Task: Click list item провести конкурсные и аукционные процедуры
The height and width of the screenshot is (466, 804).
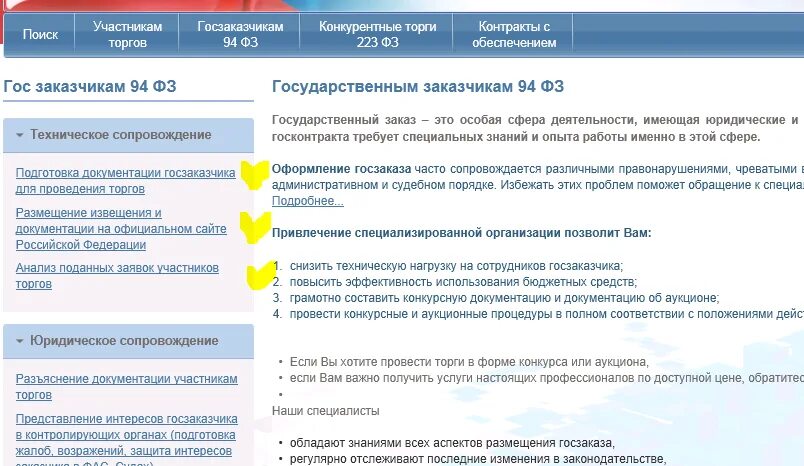Action: [x=547, y=314]
